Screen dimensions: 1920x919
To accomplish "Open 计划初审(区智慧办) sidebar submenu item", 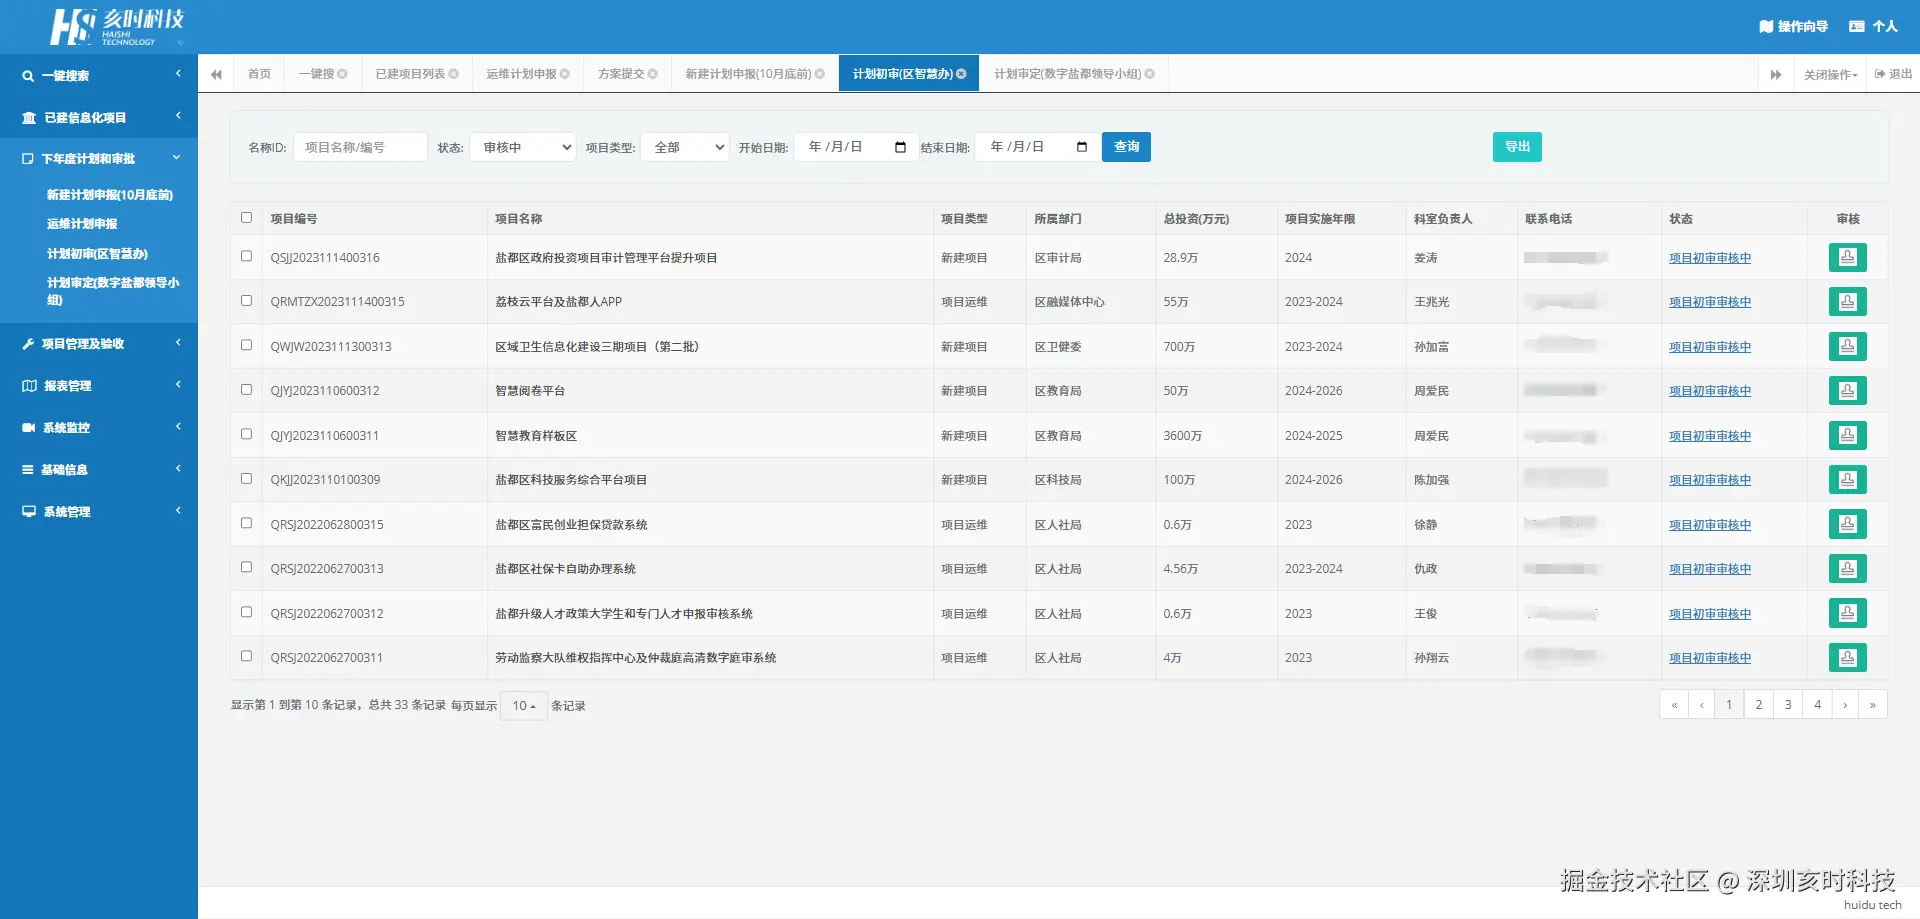I will tap(97, 254).
